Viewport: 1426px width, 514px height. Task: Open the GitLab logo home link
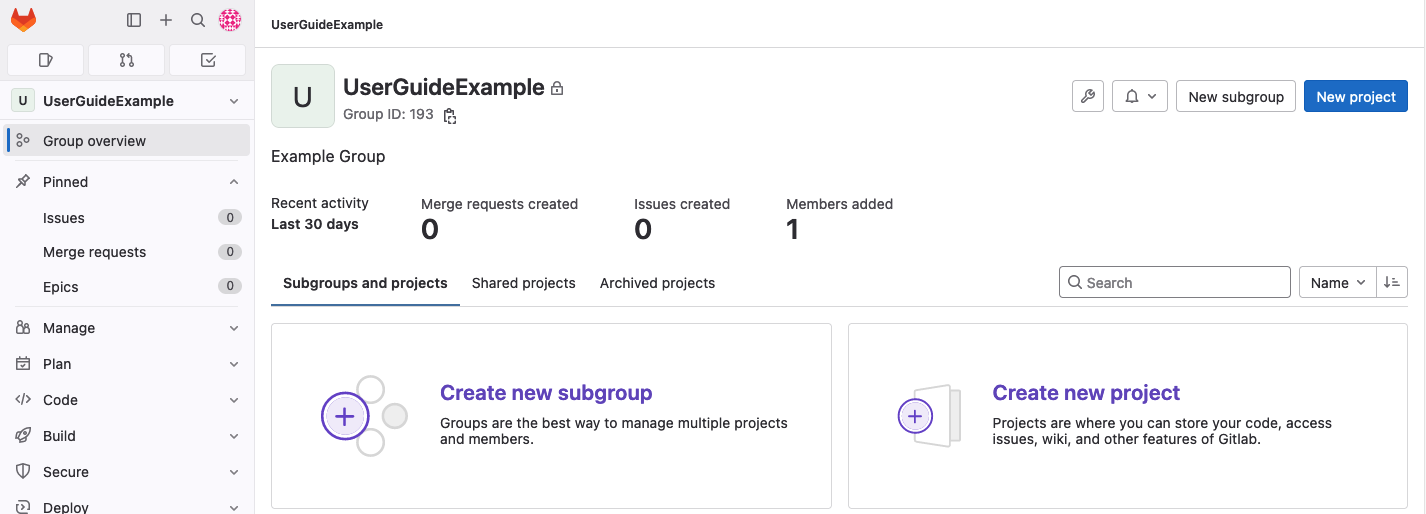pyautogui.click(x=23, y=19)
